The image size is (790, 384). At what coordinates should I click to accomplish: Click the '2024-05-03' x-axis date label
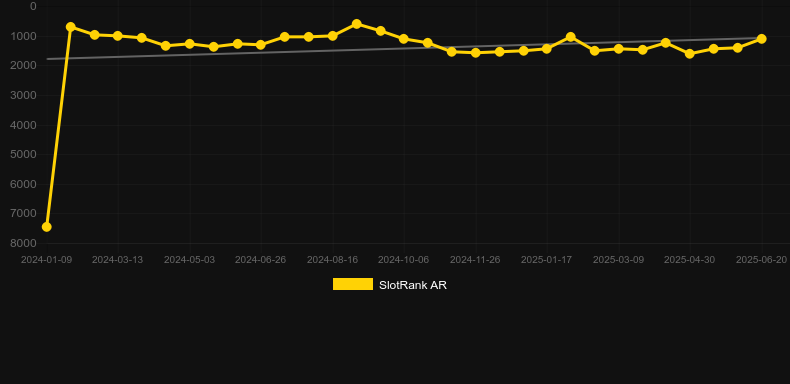[189, 260]
